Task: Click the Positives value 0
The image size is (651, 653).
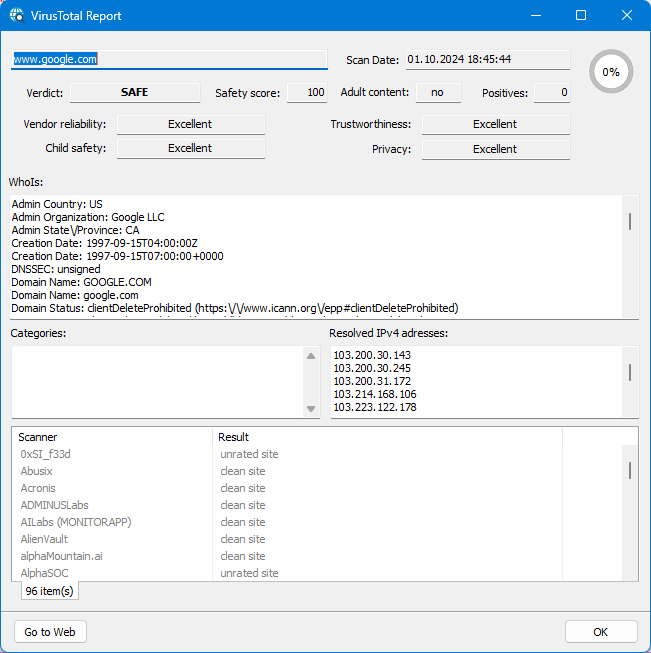Action: click(552, 92)
